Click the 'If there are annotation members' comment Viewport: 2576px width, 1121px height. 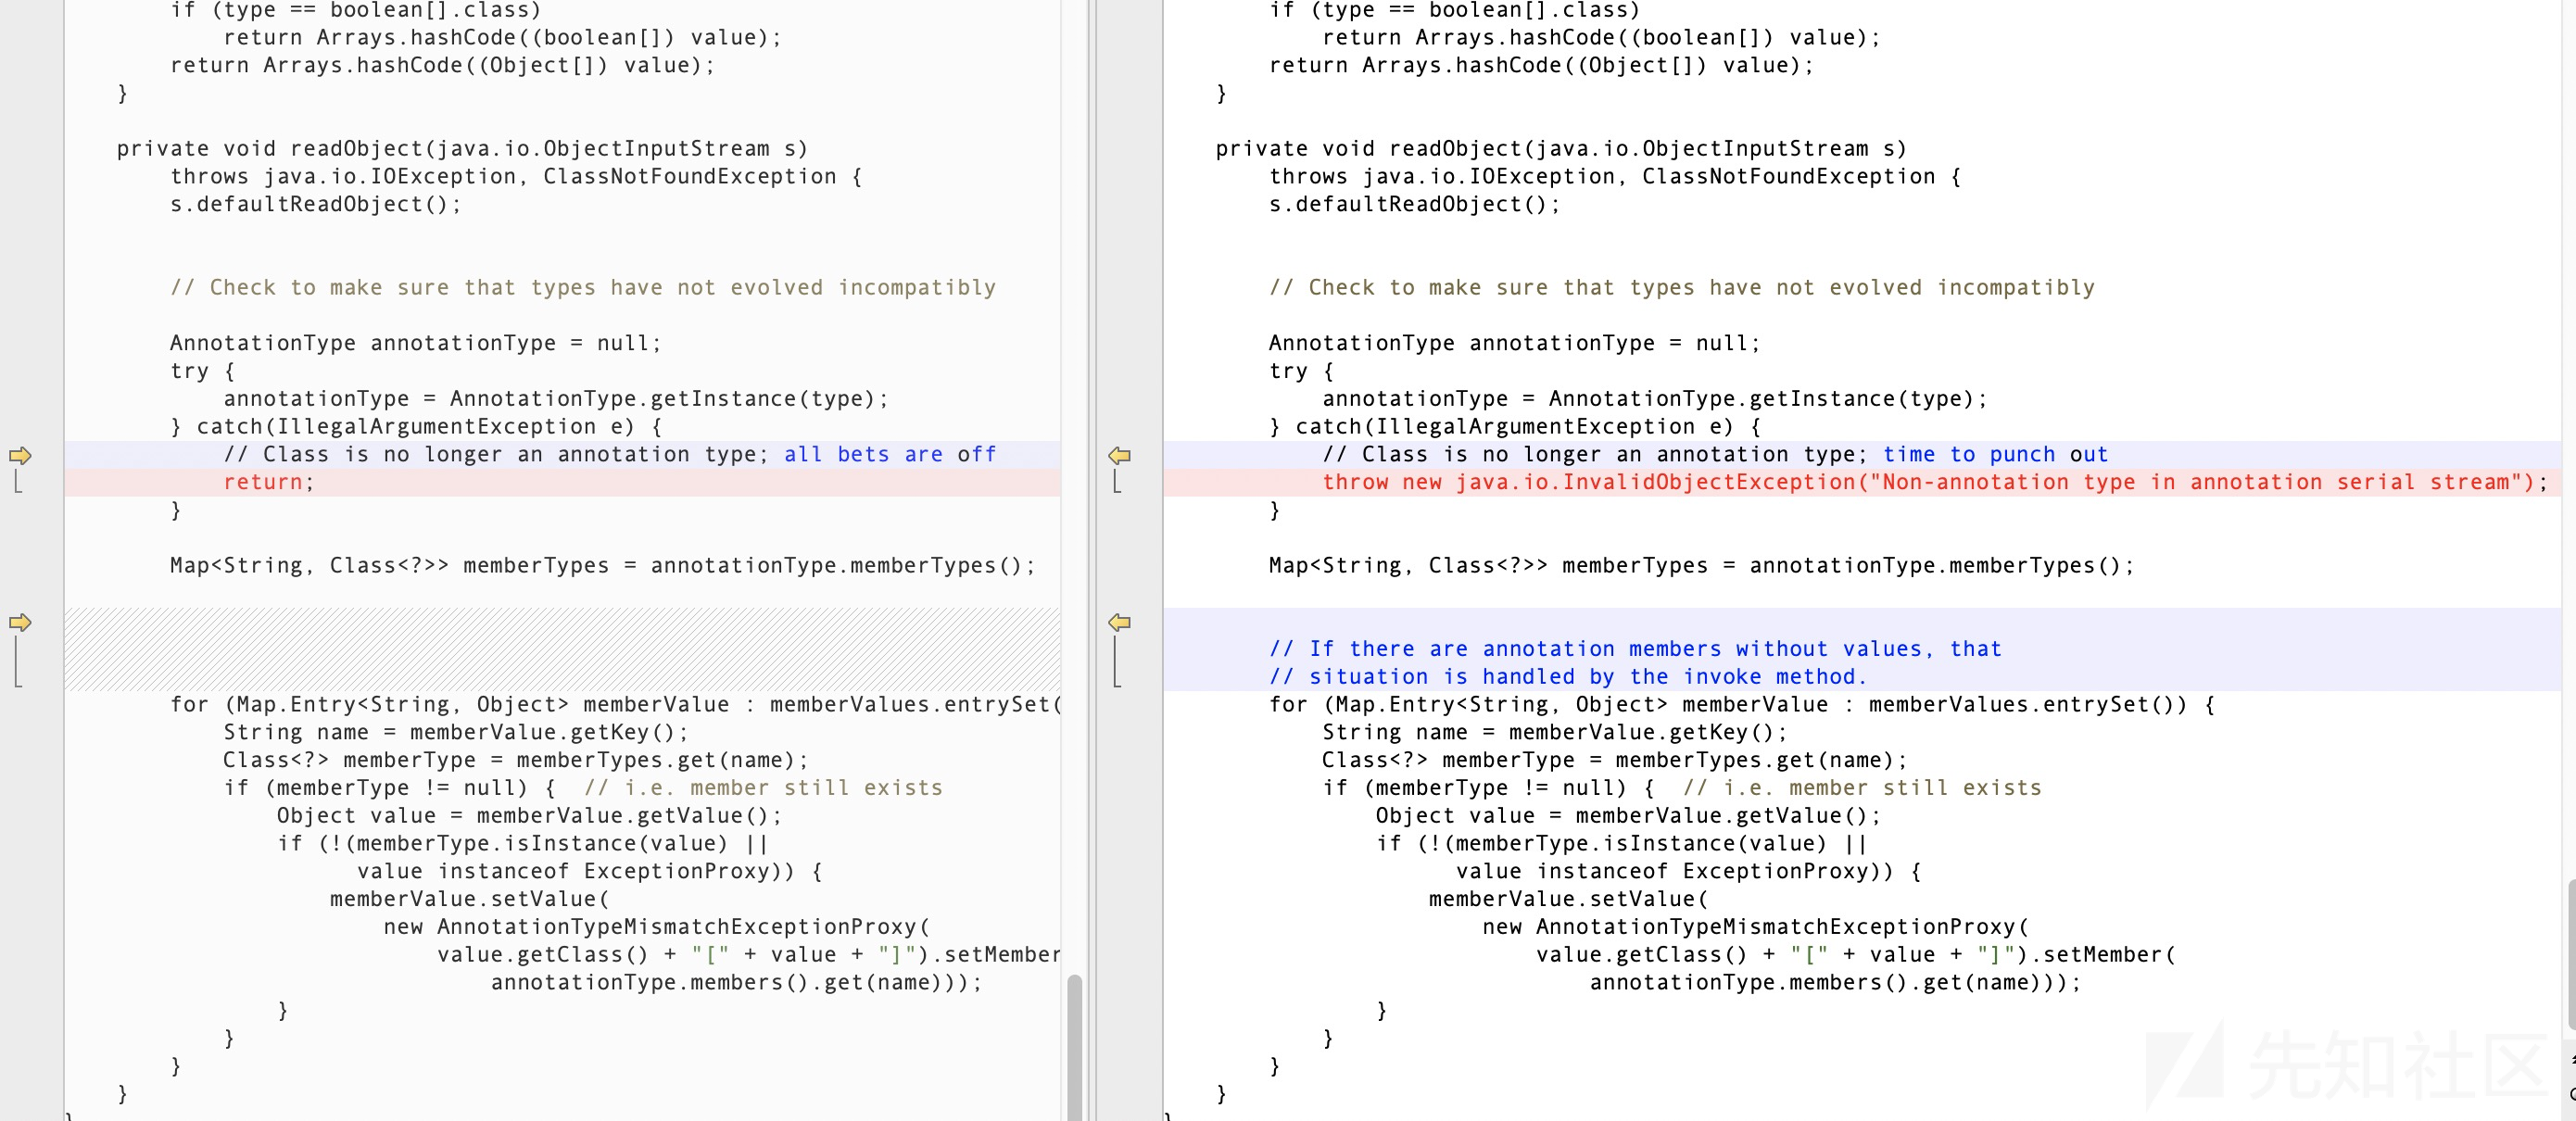pos(1635,649)
